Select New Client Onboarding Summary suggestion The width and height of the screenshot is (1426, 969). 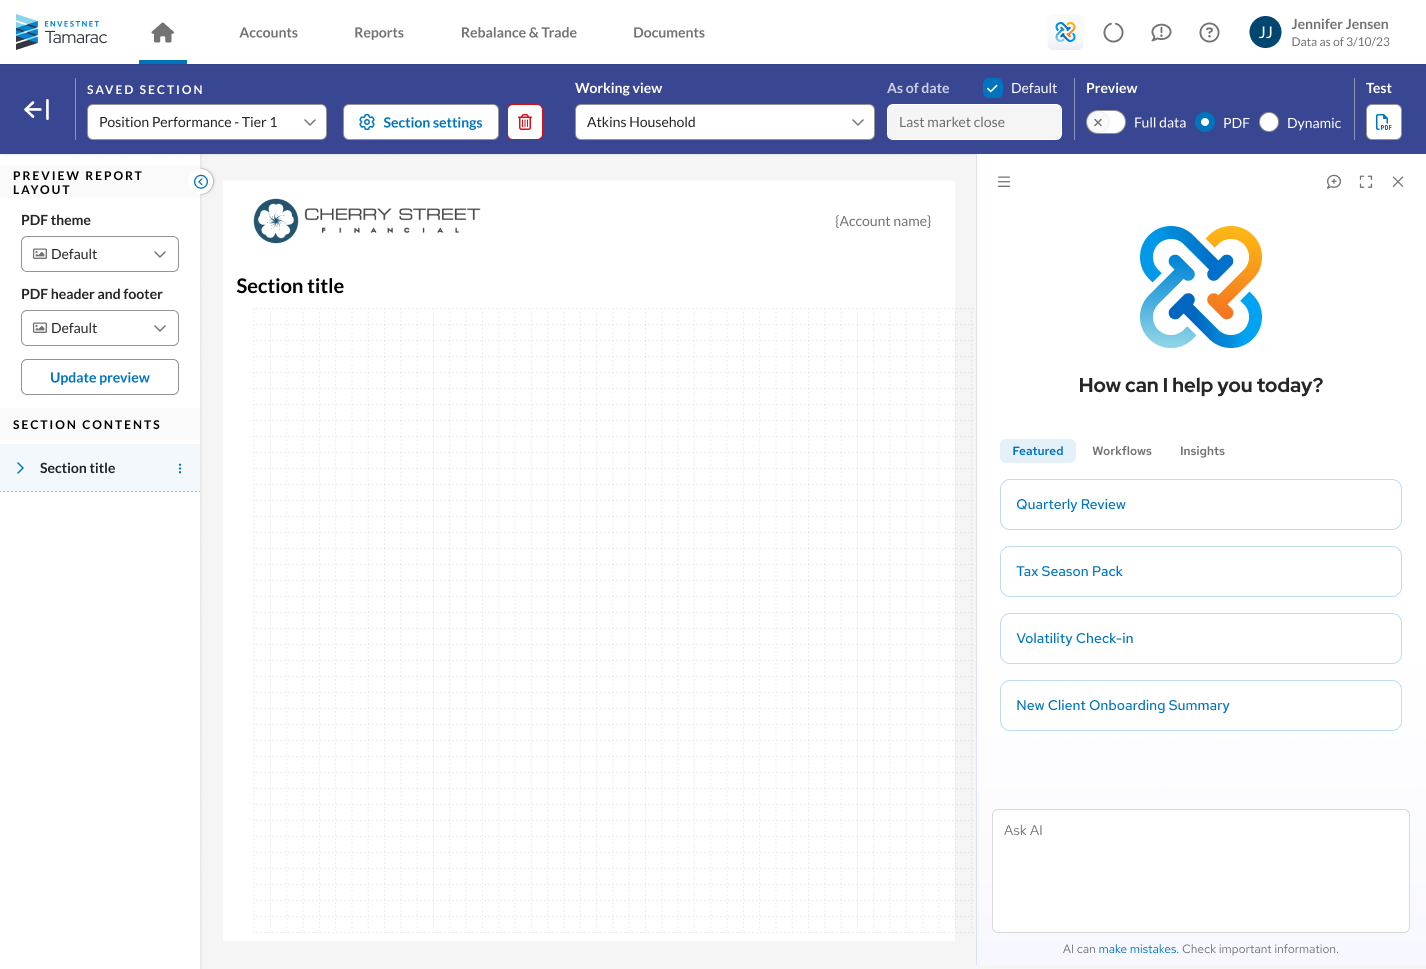pyautogui.click(x=1201, y=705)
